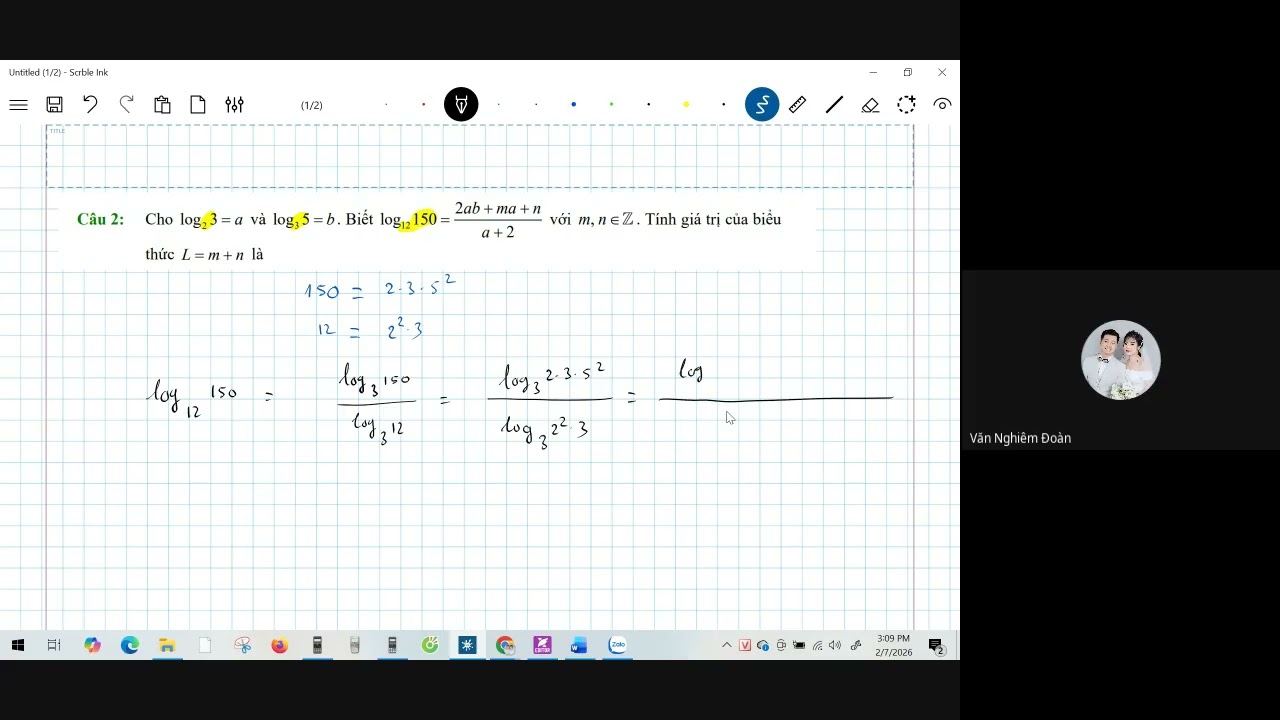Screen dimensions: 1280x720
Task: Click the name Văn Nghiêm Đoàn
Action: pyautogui.click(x=1020, y=438)
